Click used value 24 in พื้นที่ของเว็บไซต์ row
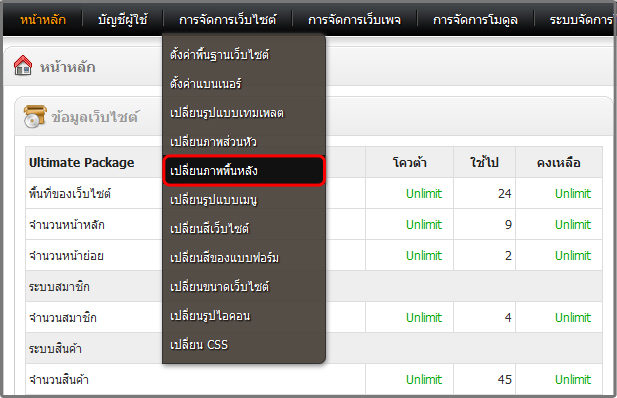 (x=505, y=194)
